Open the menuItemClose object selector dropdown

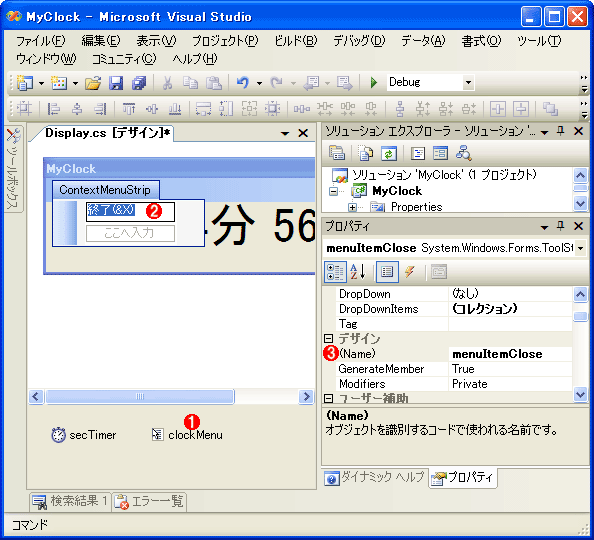tap(580, 248)
